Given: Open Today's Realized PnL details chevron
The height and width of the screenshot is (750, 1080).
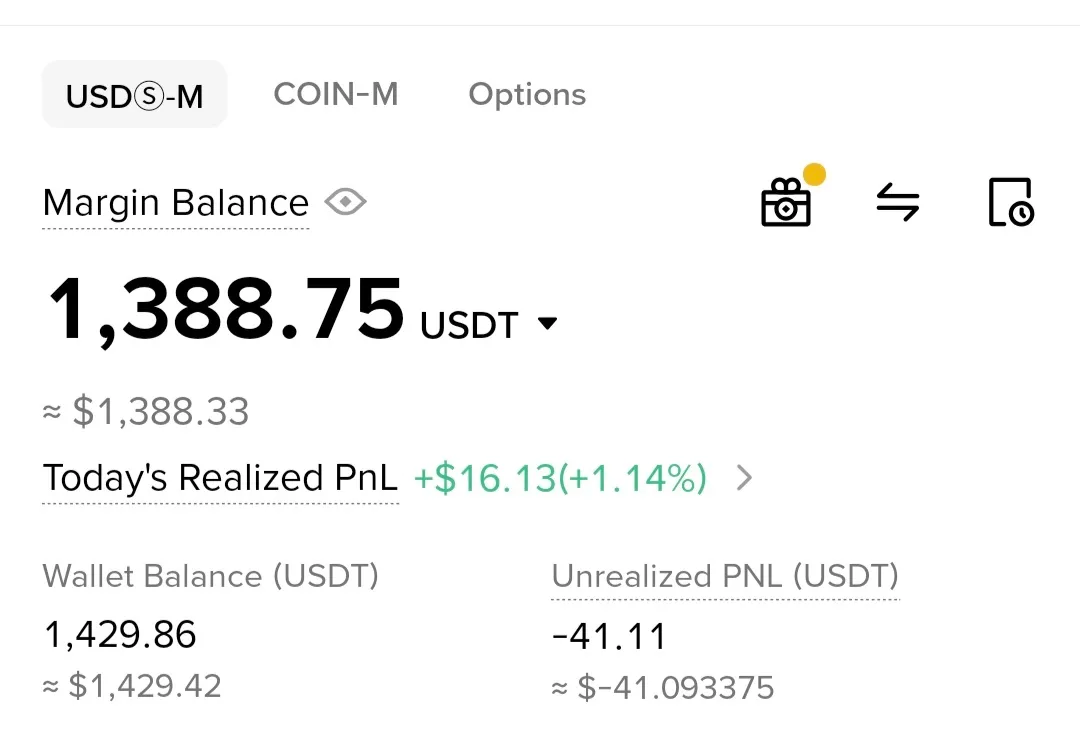Looking at the screenshot, I should 743,479.
